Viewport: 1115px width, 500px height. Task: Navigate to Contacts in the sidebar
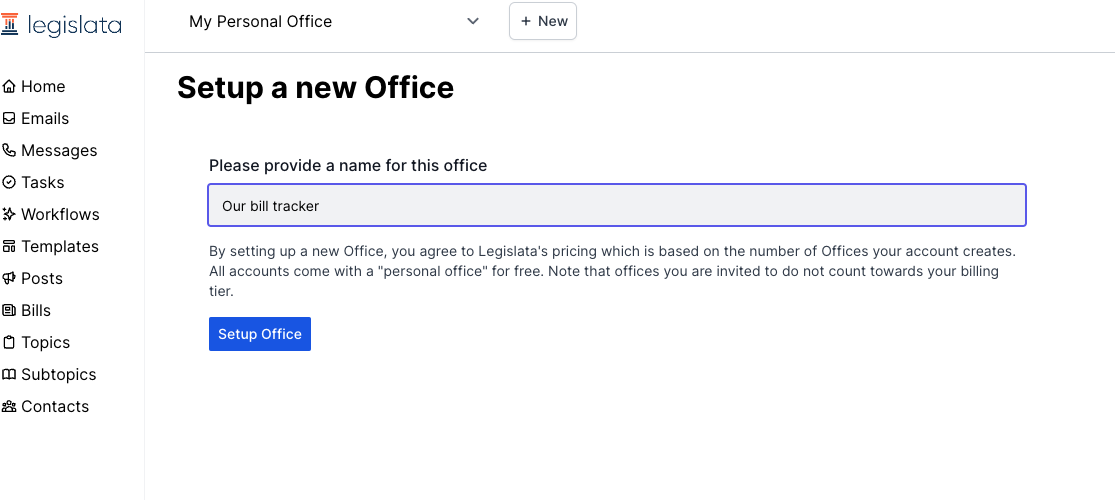[55, 407]
